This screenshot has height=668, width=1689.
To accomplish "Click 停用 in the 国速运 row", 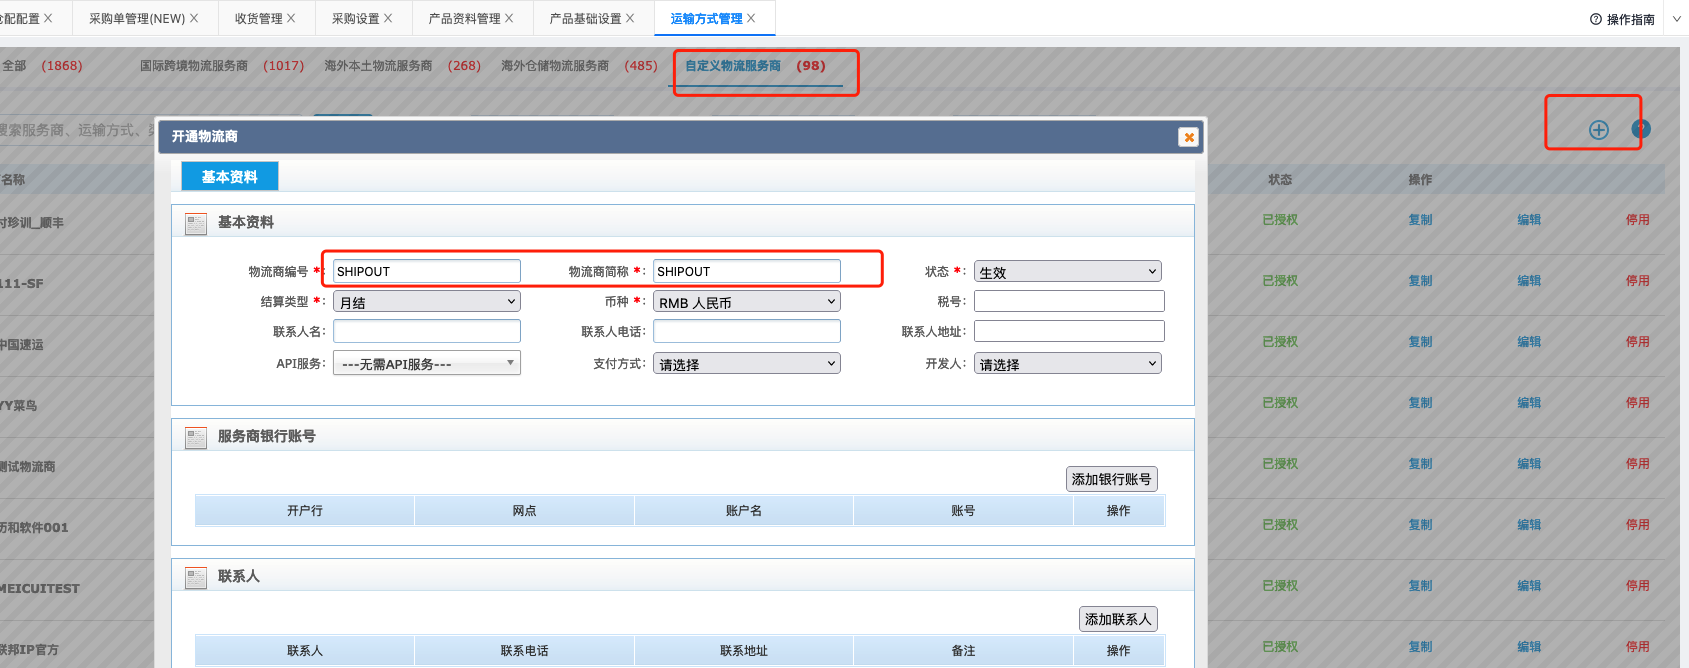I will click(1638, 342).
